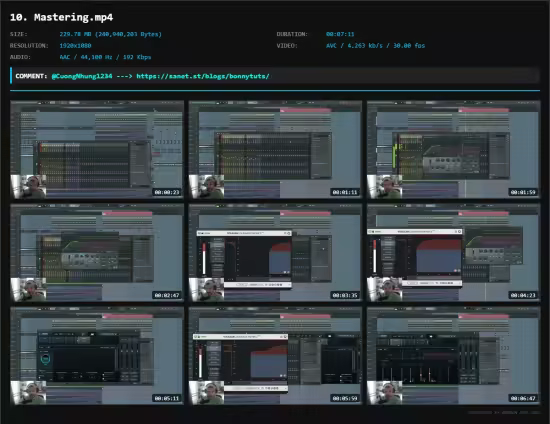This screenshot has width=550, height=424.
Task: Open the thumbnail stamped 00:02:47
Action: coord(97,253)
